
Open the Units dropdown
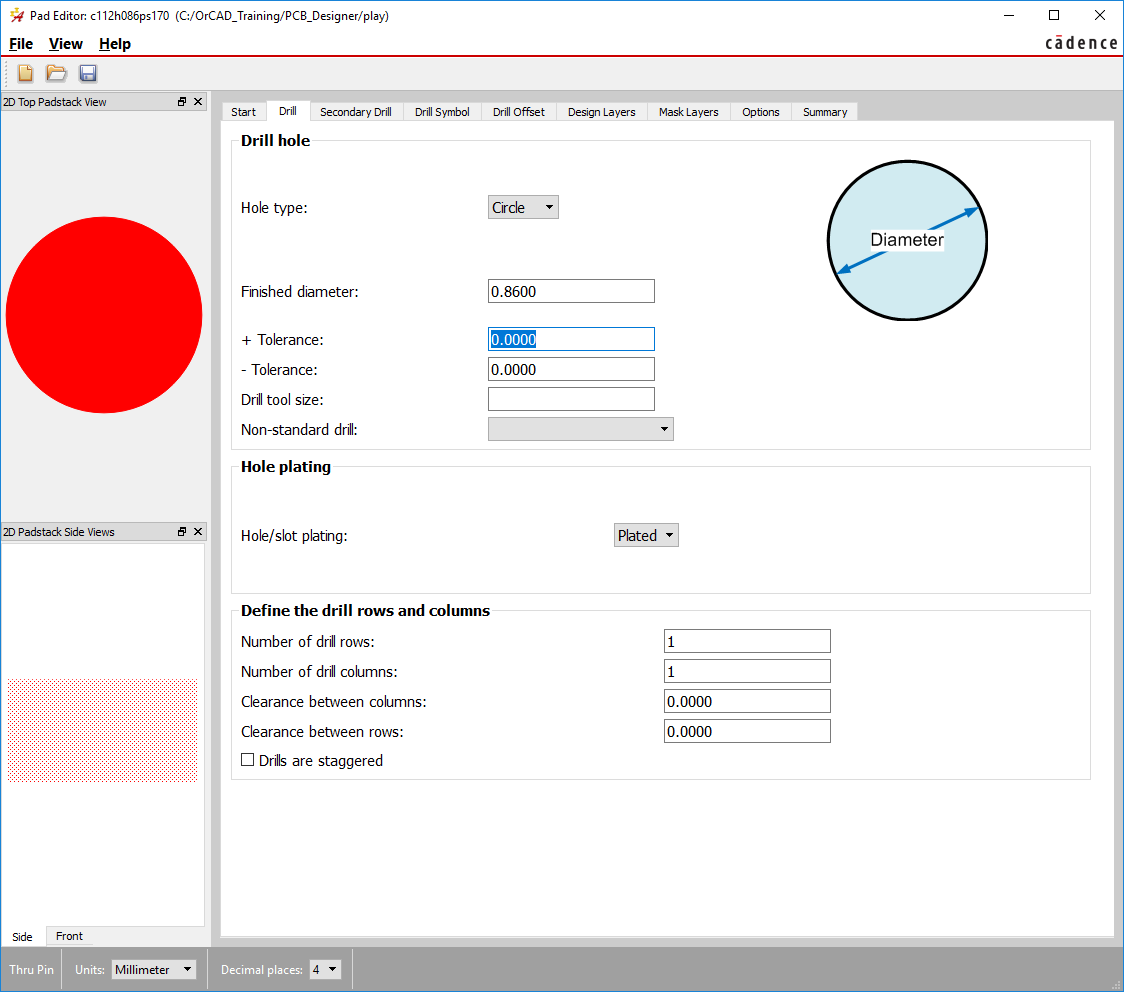pos(154,970)
